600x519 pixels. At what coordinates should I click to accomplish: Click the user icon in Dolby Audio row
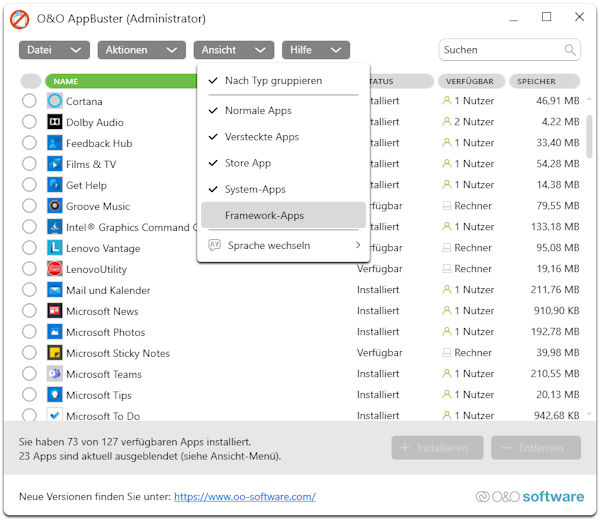point(447,122)
